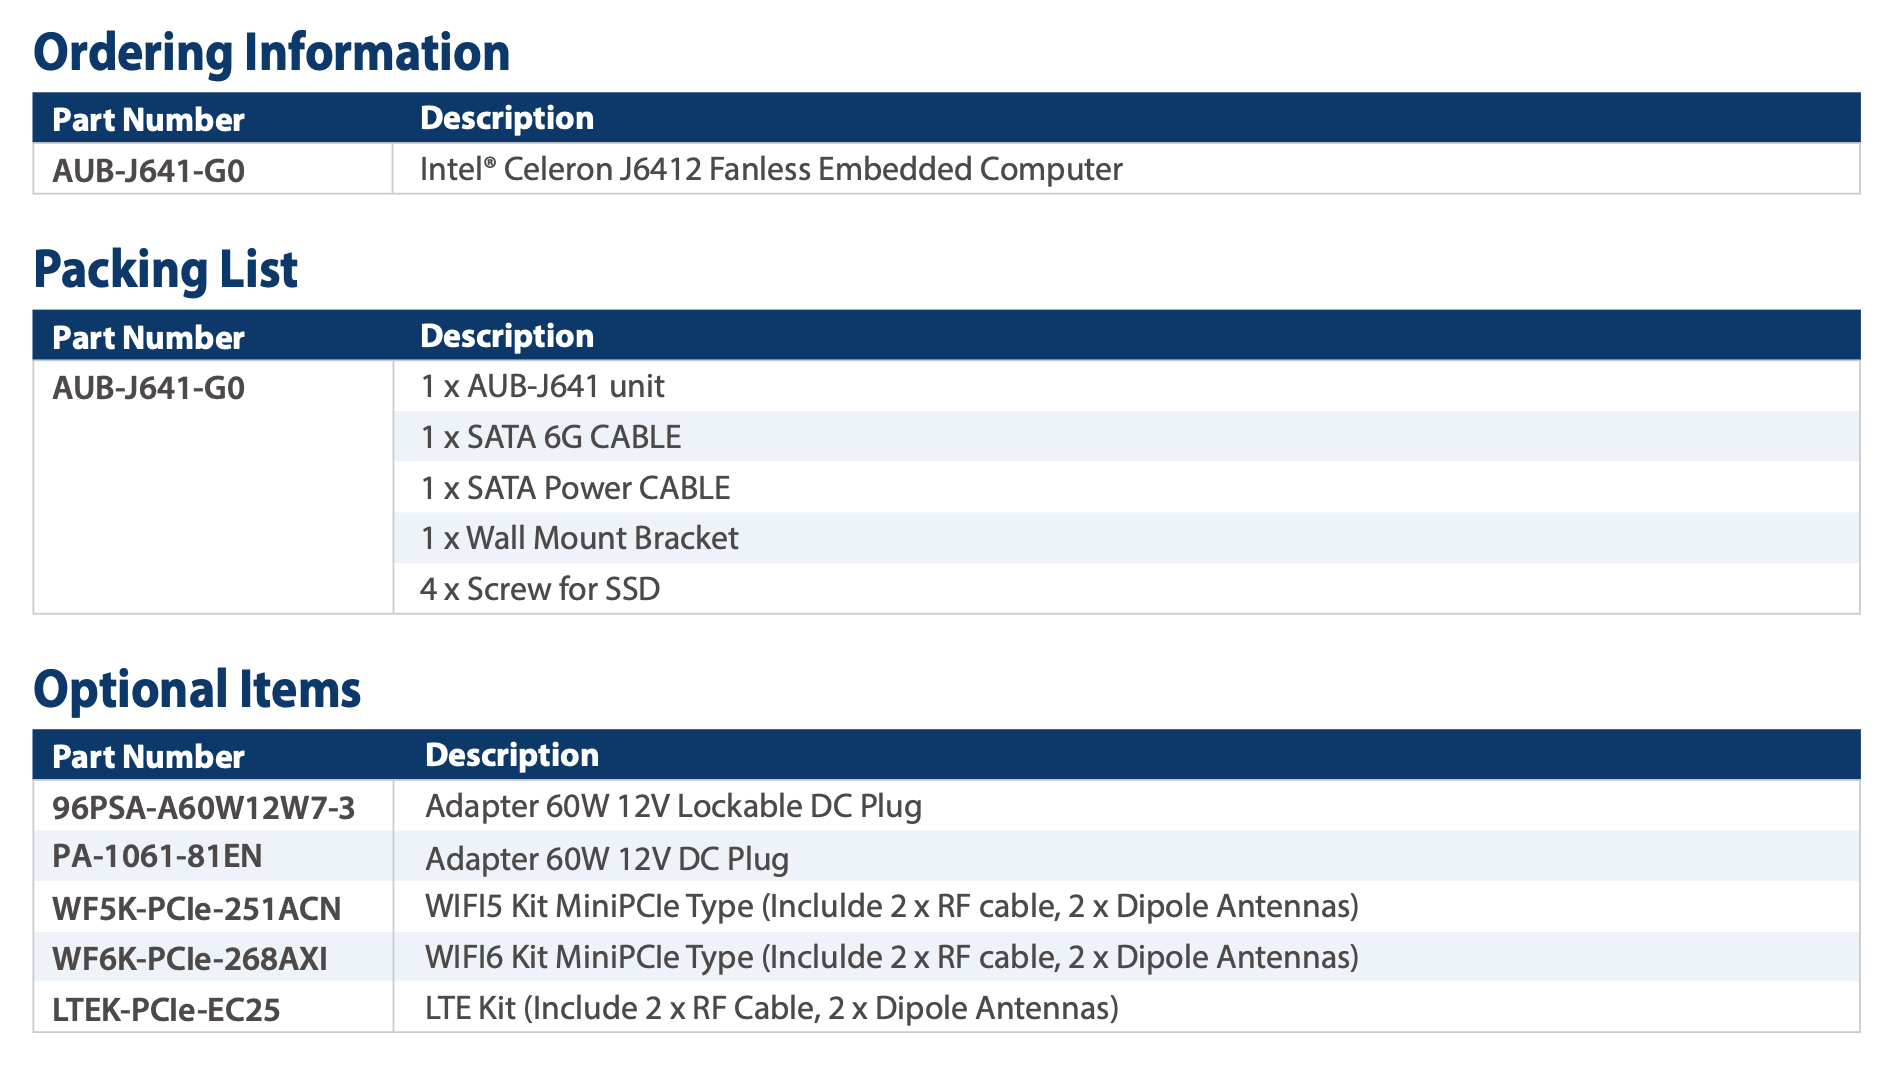Select the '1 x SATA 6G CABLE' row
Screen dimensions: 1902x1078
pos(551,437)
